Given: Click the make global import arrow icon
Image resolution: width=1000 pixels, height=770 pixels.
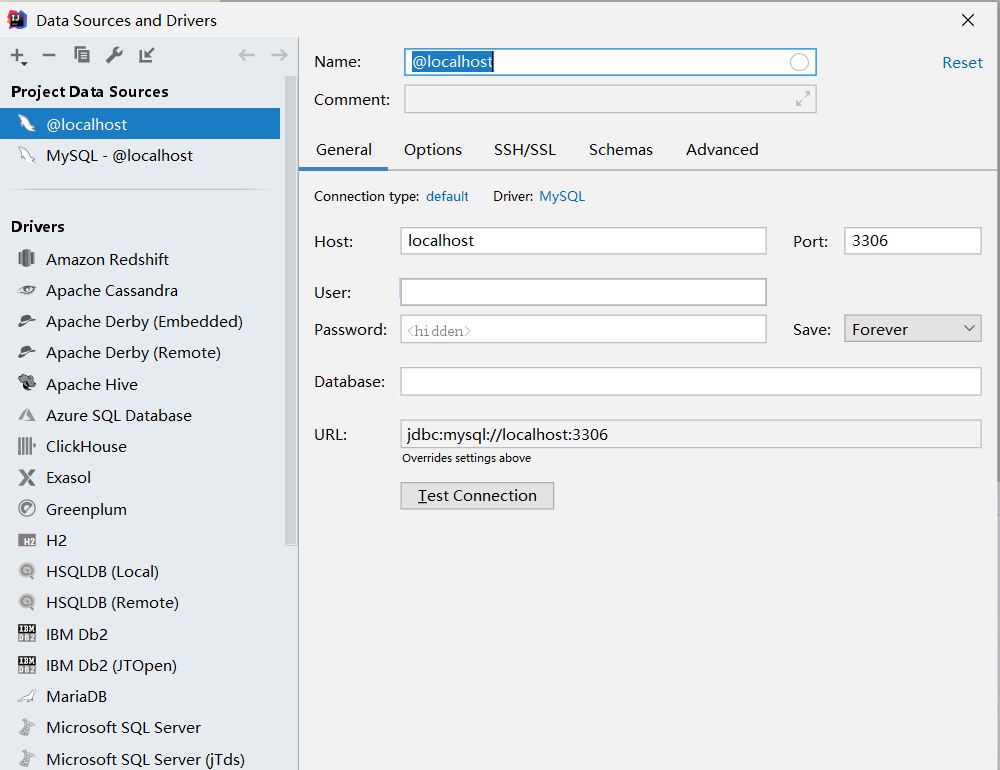Looking at the screenshot, I should click(x=147, y=56).
